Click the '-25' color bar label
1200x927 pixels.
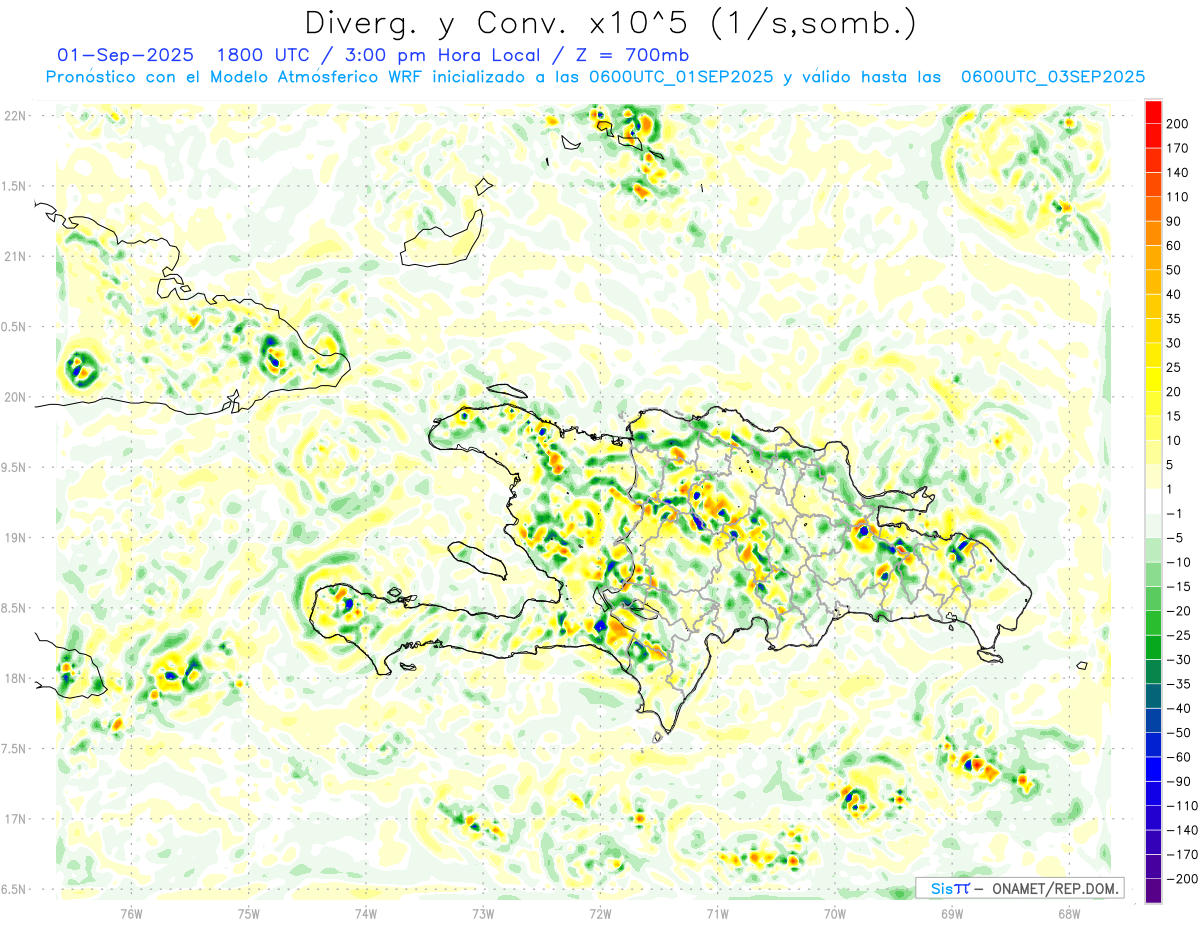[1180, 635]
